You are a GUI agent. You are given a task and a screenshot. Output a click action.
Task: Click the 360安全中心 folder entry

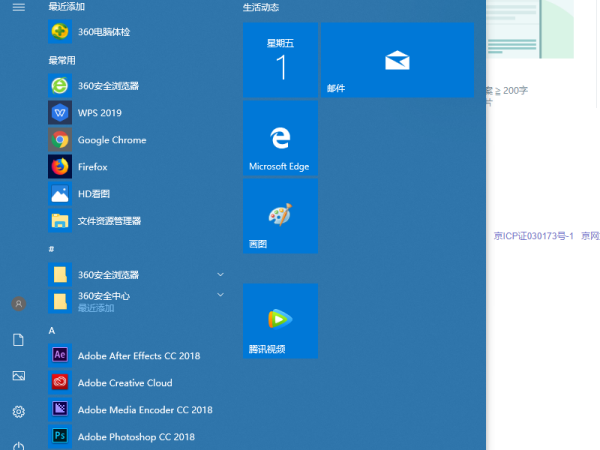[x=138, y=302]
